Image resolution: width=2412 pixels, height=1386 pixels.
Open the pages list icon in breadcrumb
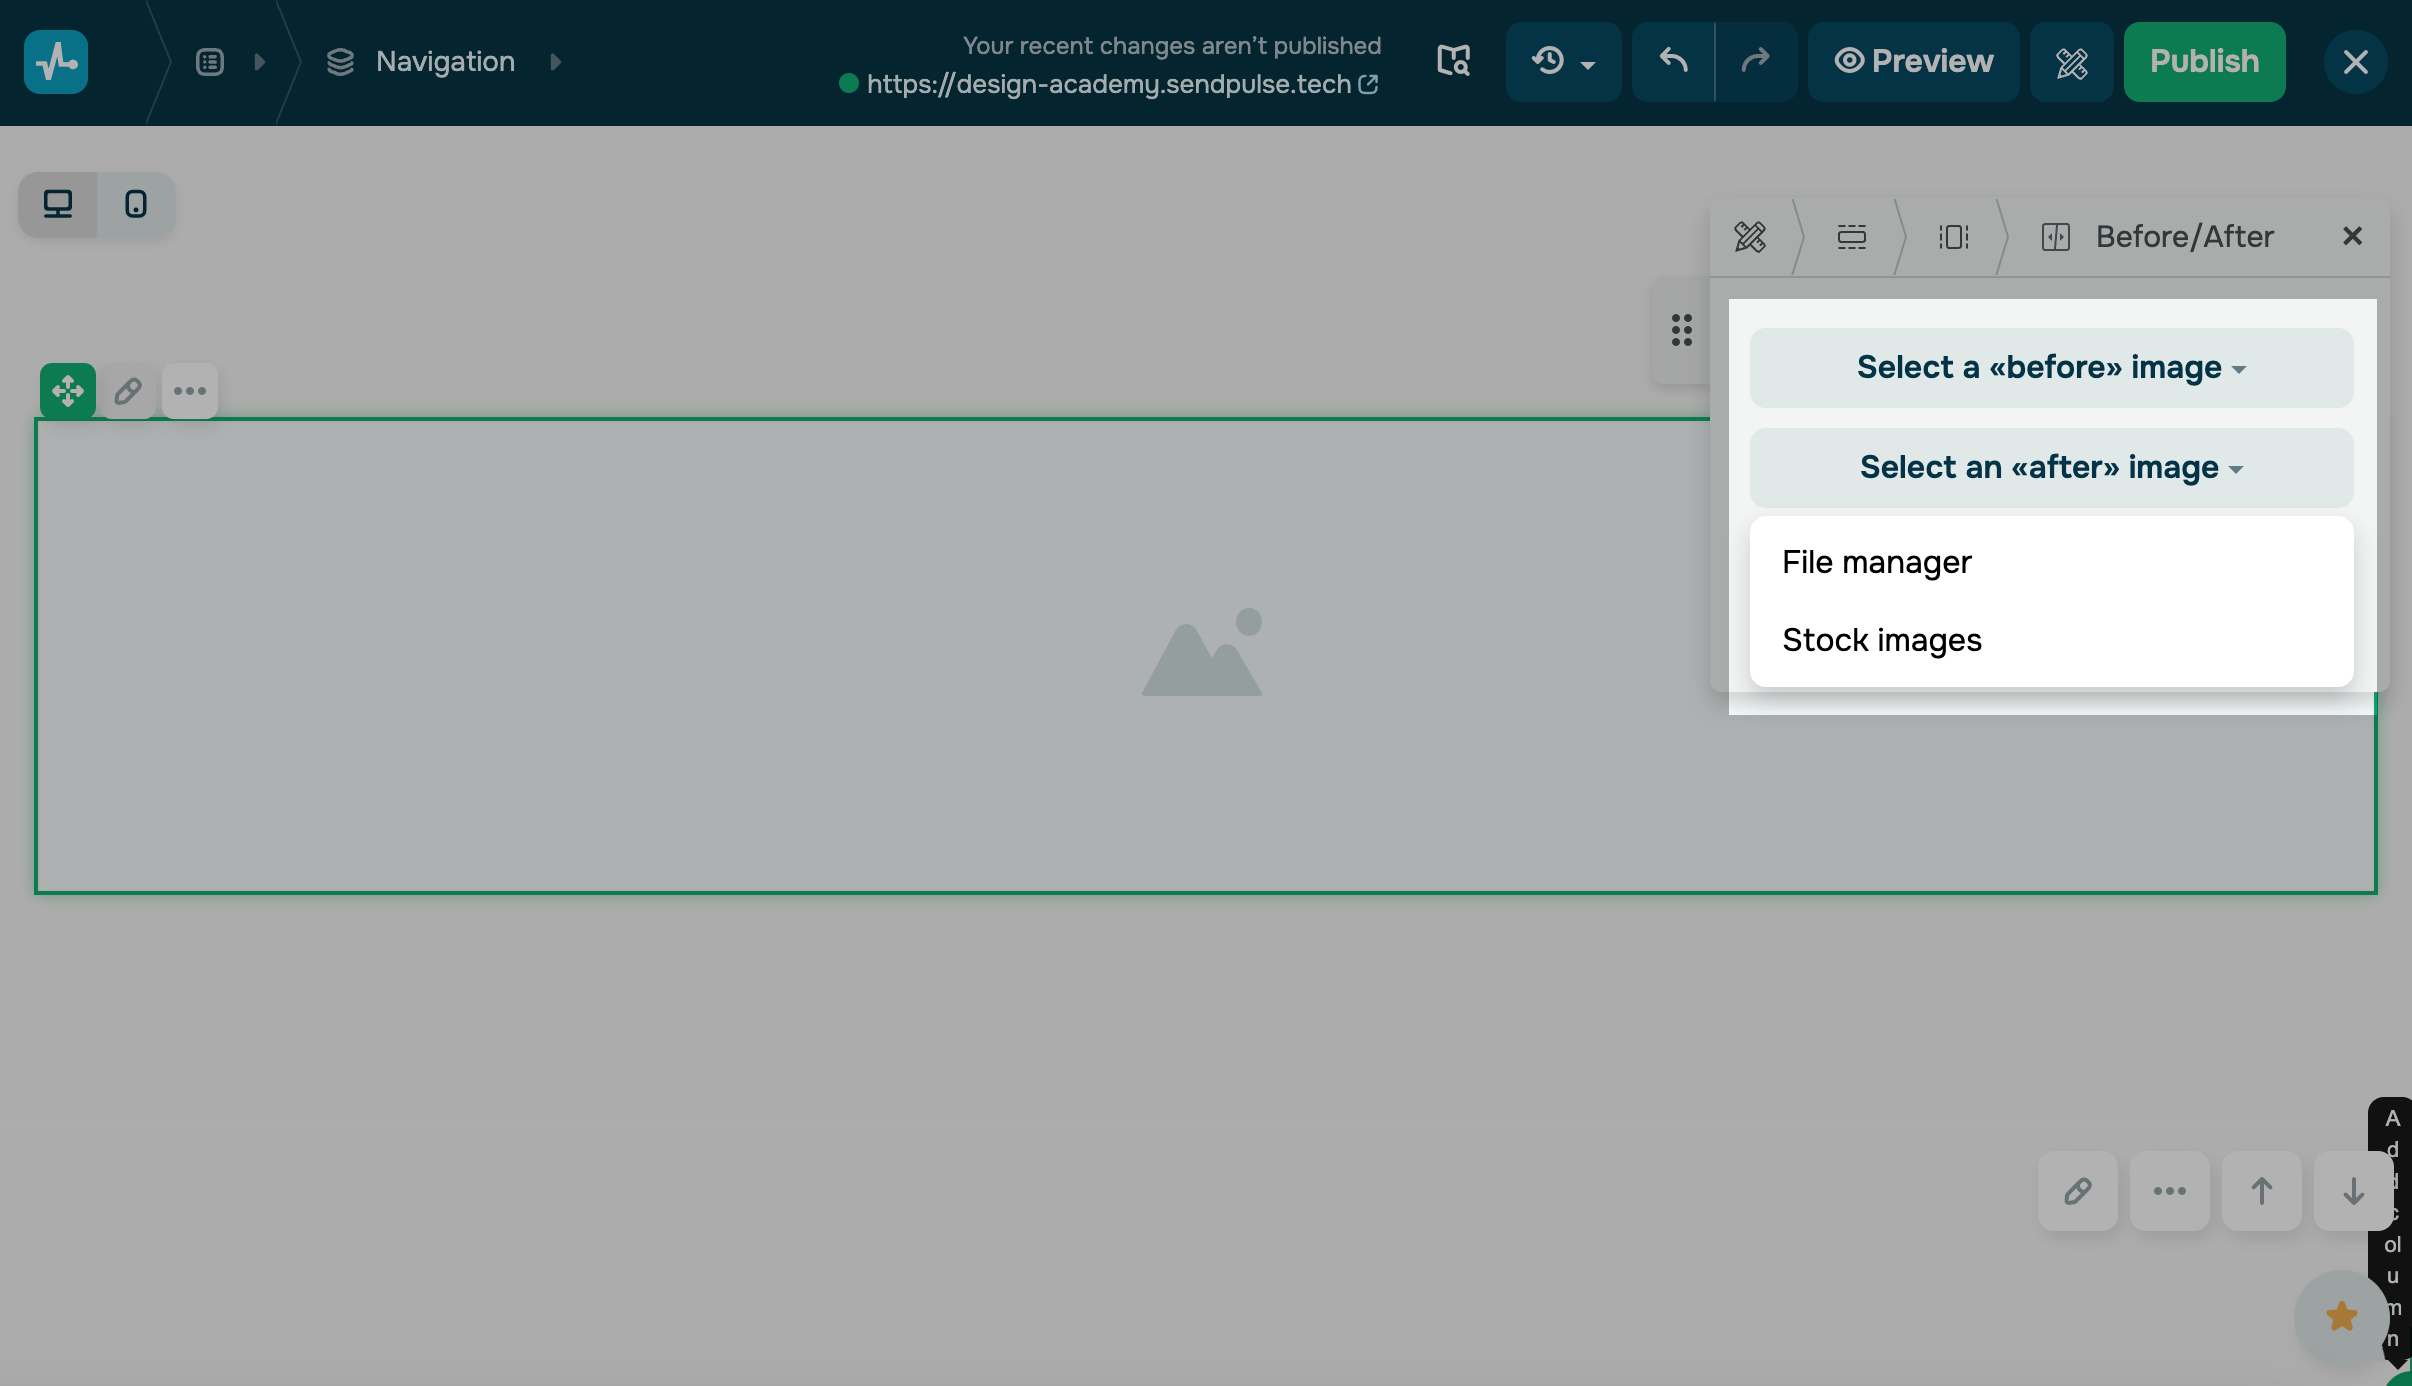(x=210, y=62)
